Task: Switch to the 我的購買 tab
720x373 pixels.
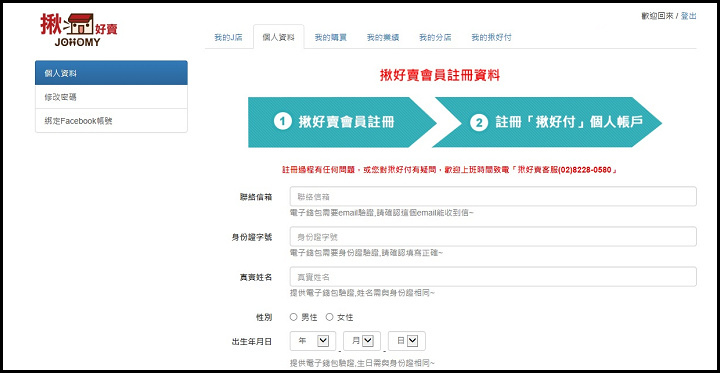Action: click(x=331, y=38)
